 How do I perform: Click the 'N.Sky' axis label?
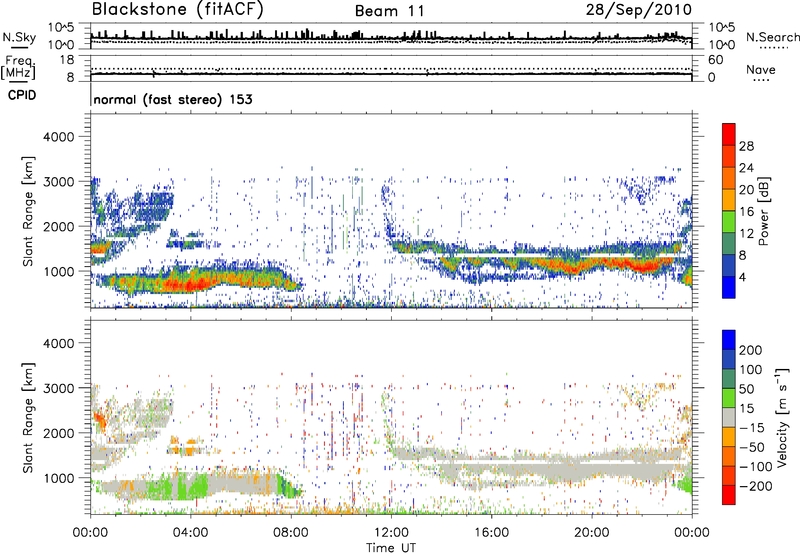point(19,37)
